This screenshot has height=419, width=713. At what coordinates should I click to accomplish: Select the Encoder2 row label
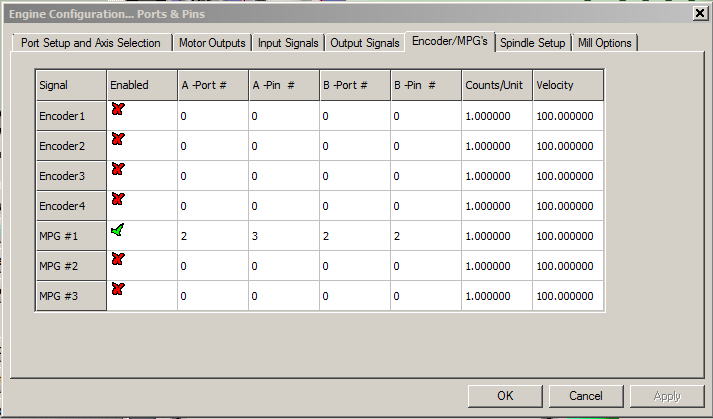(71, 146)
